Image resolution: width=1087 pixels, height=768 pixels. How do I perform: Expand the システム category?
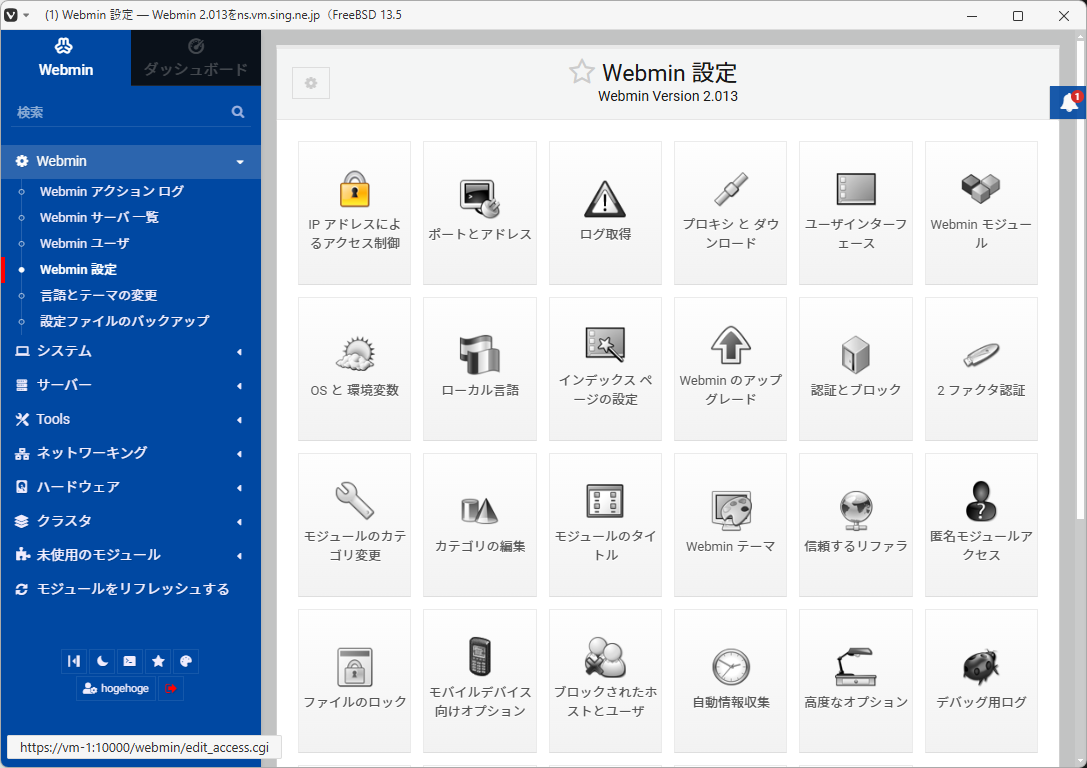pos(131,351)
